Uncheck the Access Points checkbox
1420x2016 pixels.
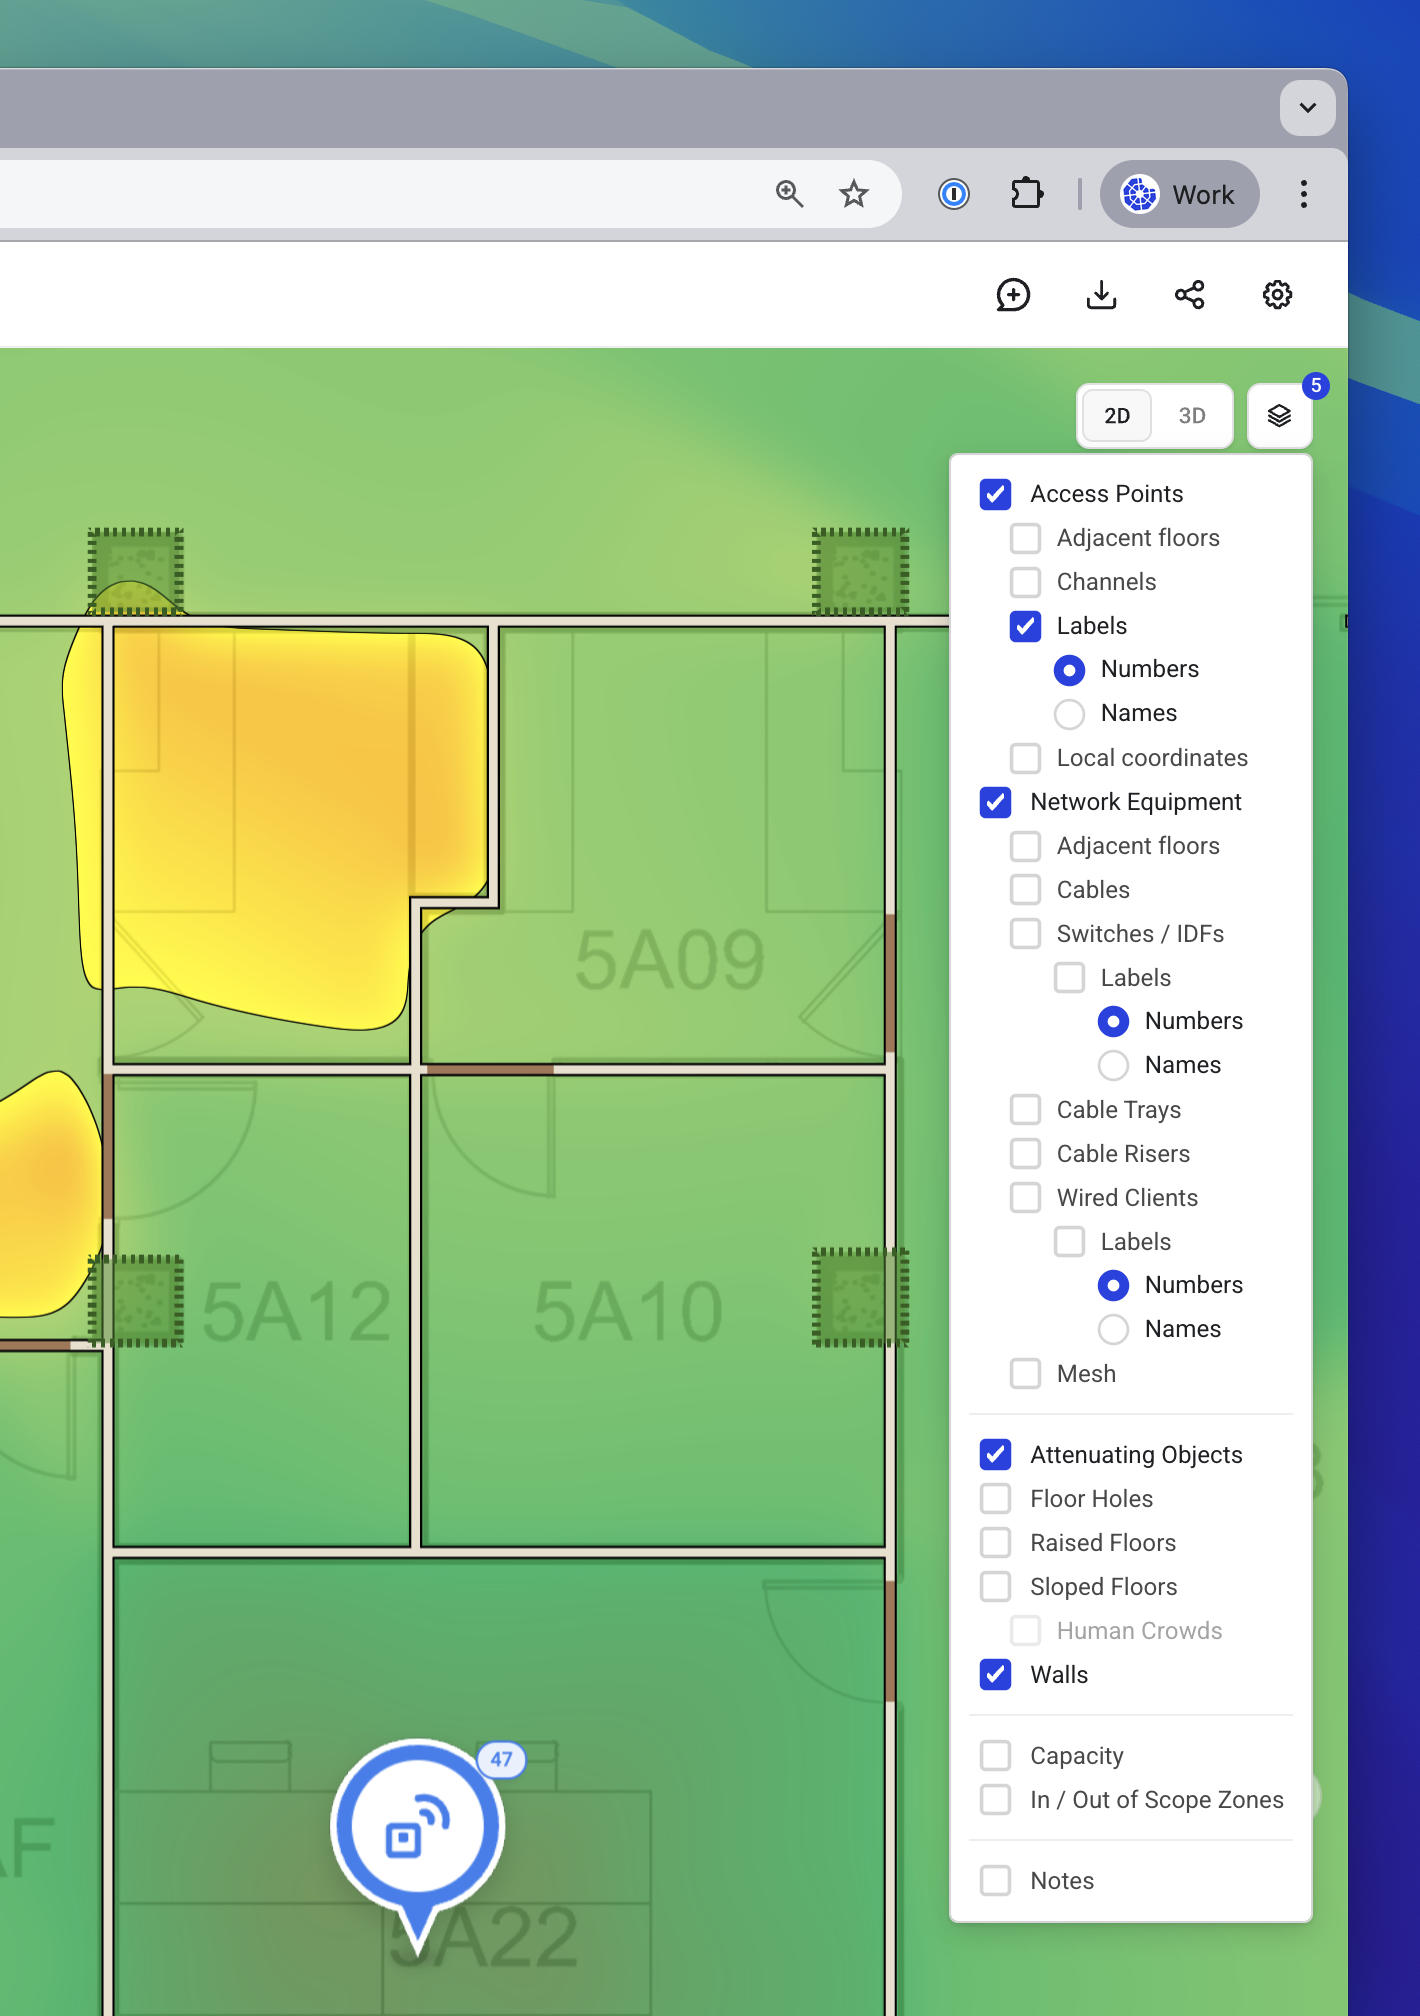tap(995, 494)
